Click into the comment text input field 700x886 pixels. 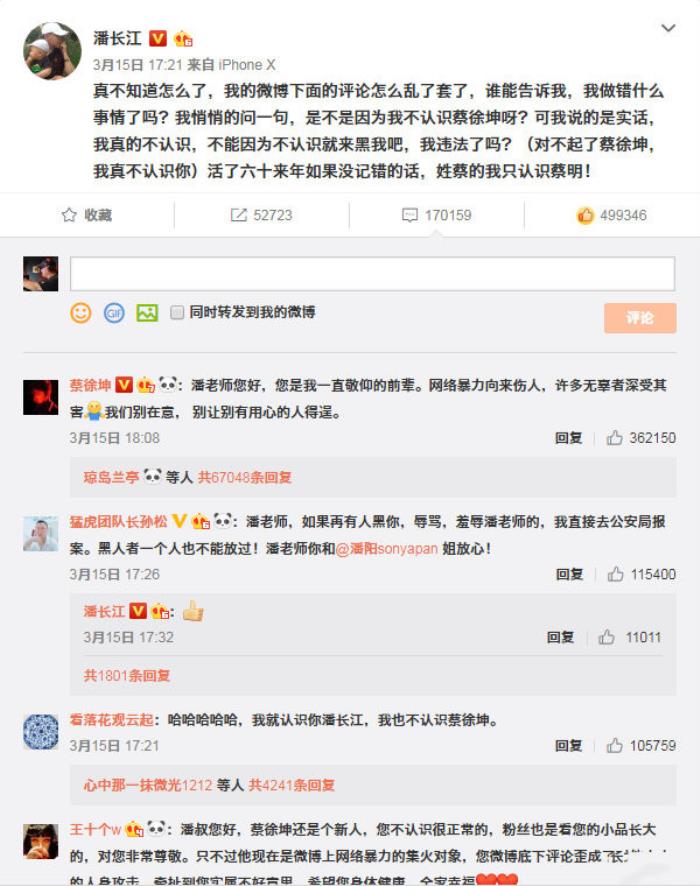pyautogui.click(x=372, y=273)
